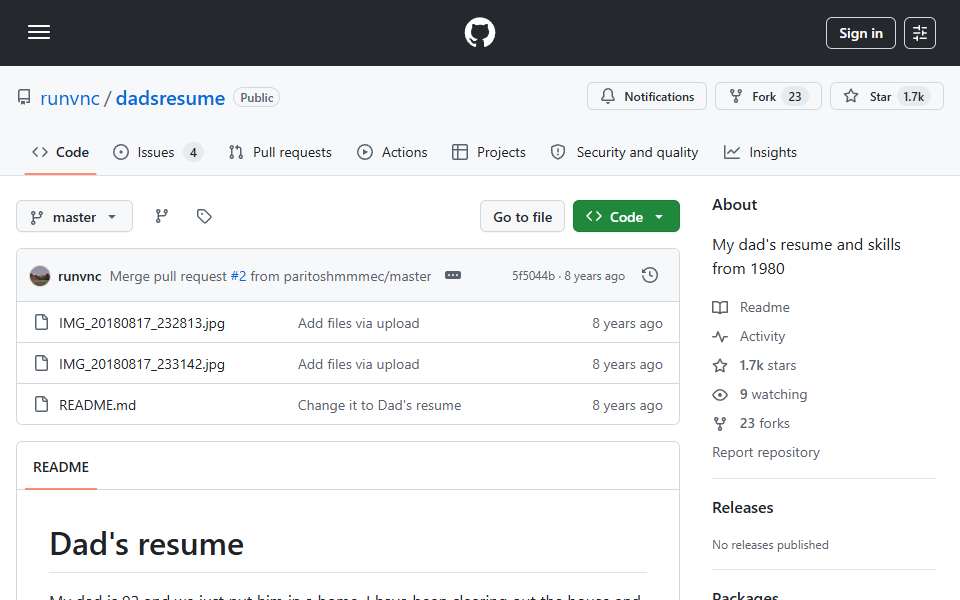This screenshot has height=600, width=960.
Task: Open dadsresume repository link
Action: coord(170,98)
